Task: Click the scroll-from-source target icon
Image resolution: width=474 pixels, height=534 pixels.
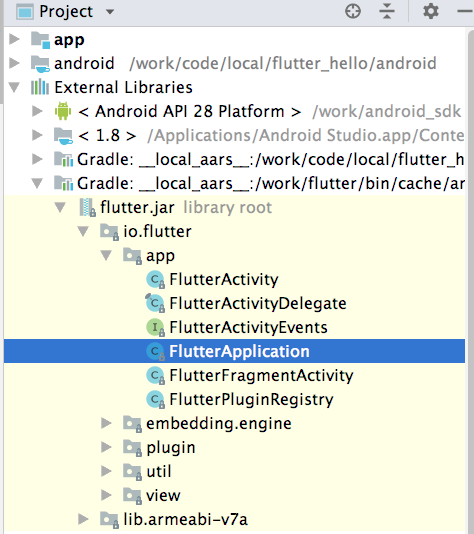Action: tap(353, 11)
